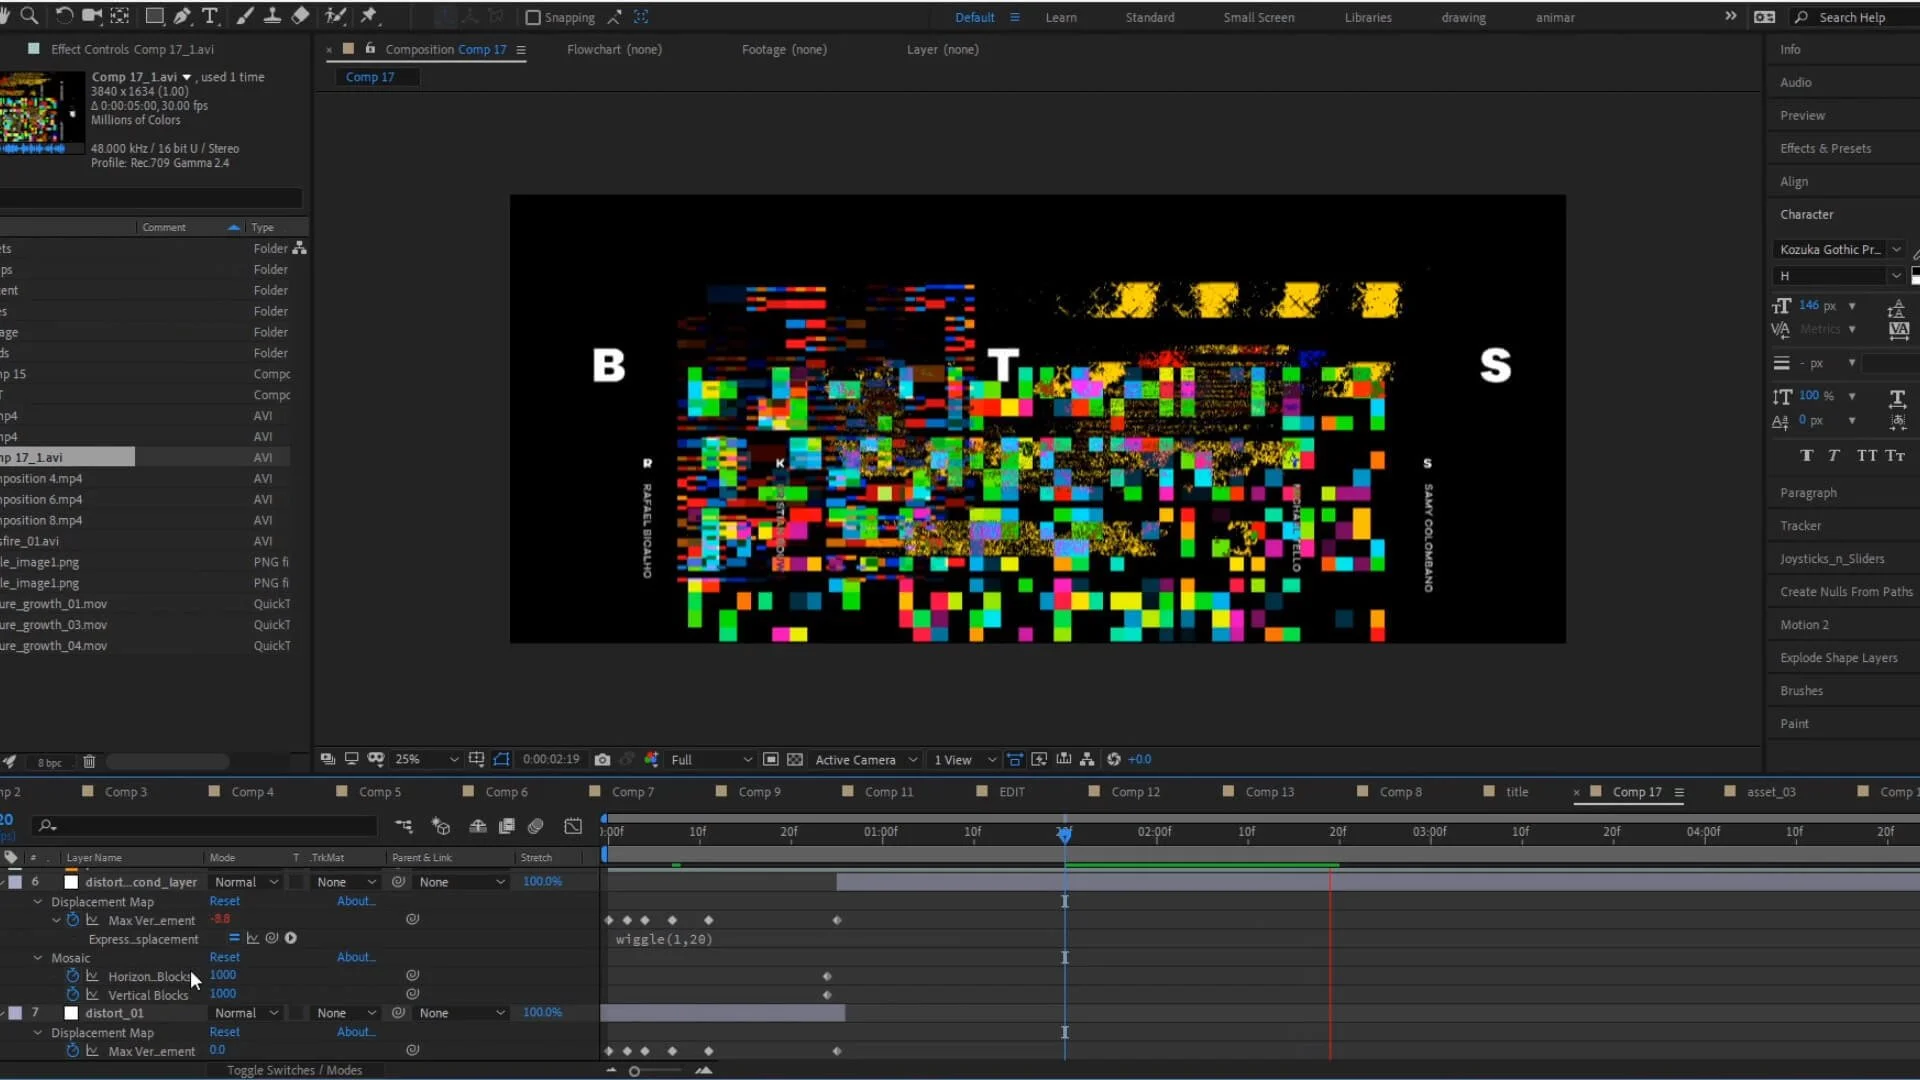Select the Puppet Pin tool
The width and height of the screenshot is (1920, 1080).
[369, 16]
